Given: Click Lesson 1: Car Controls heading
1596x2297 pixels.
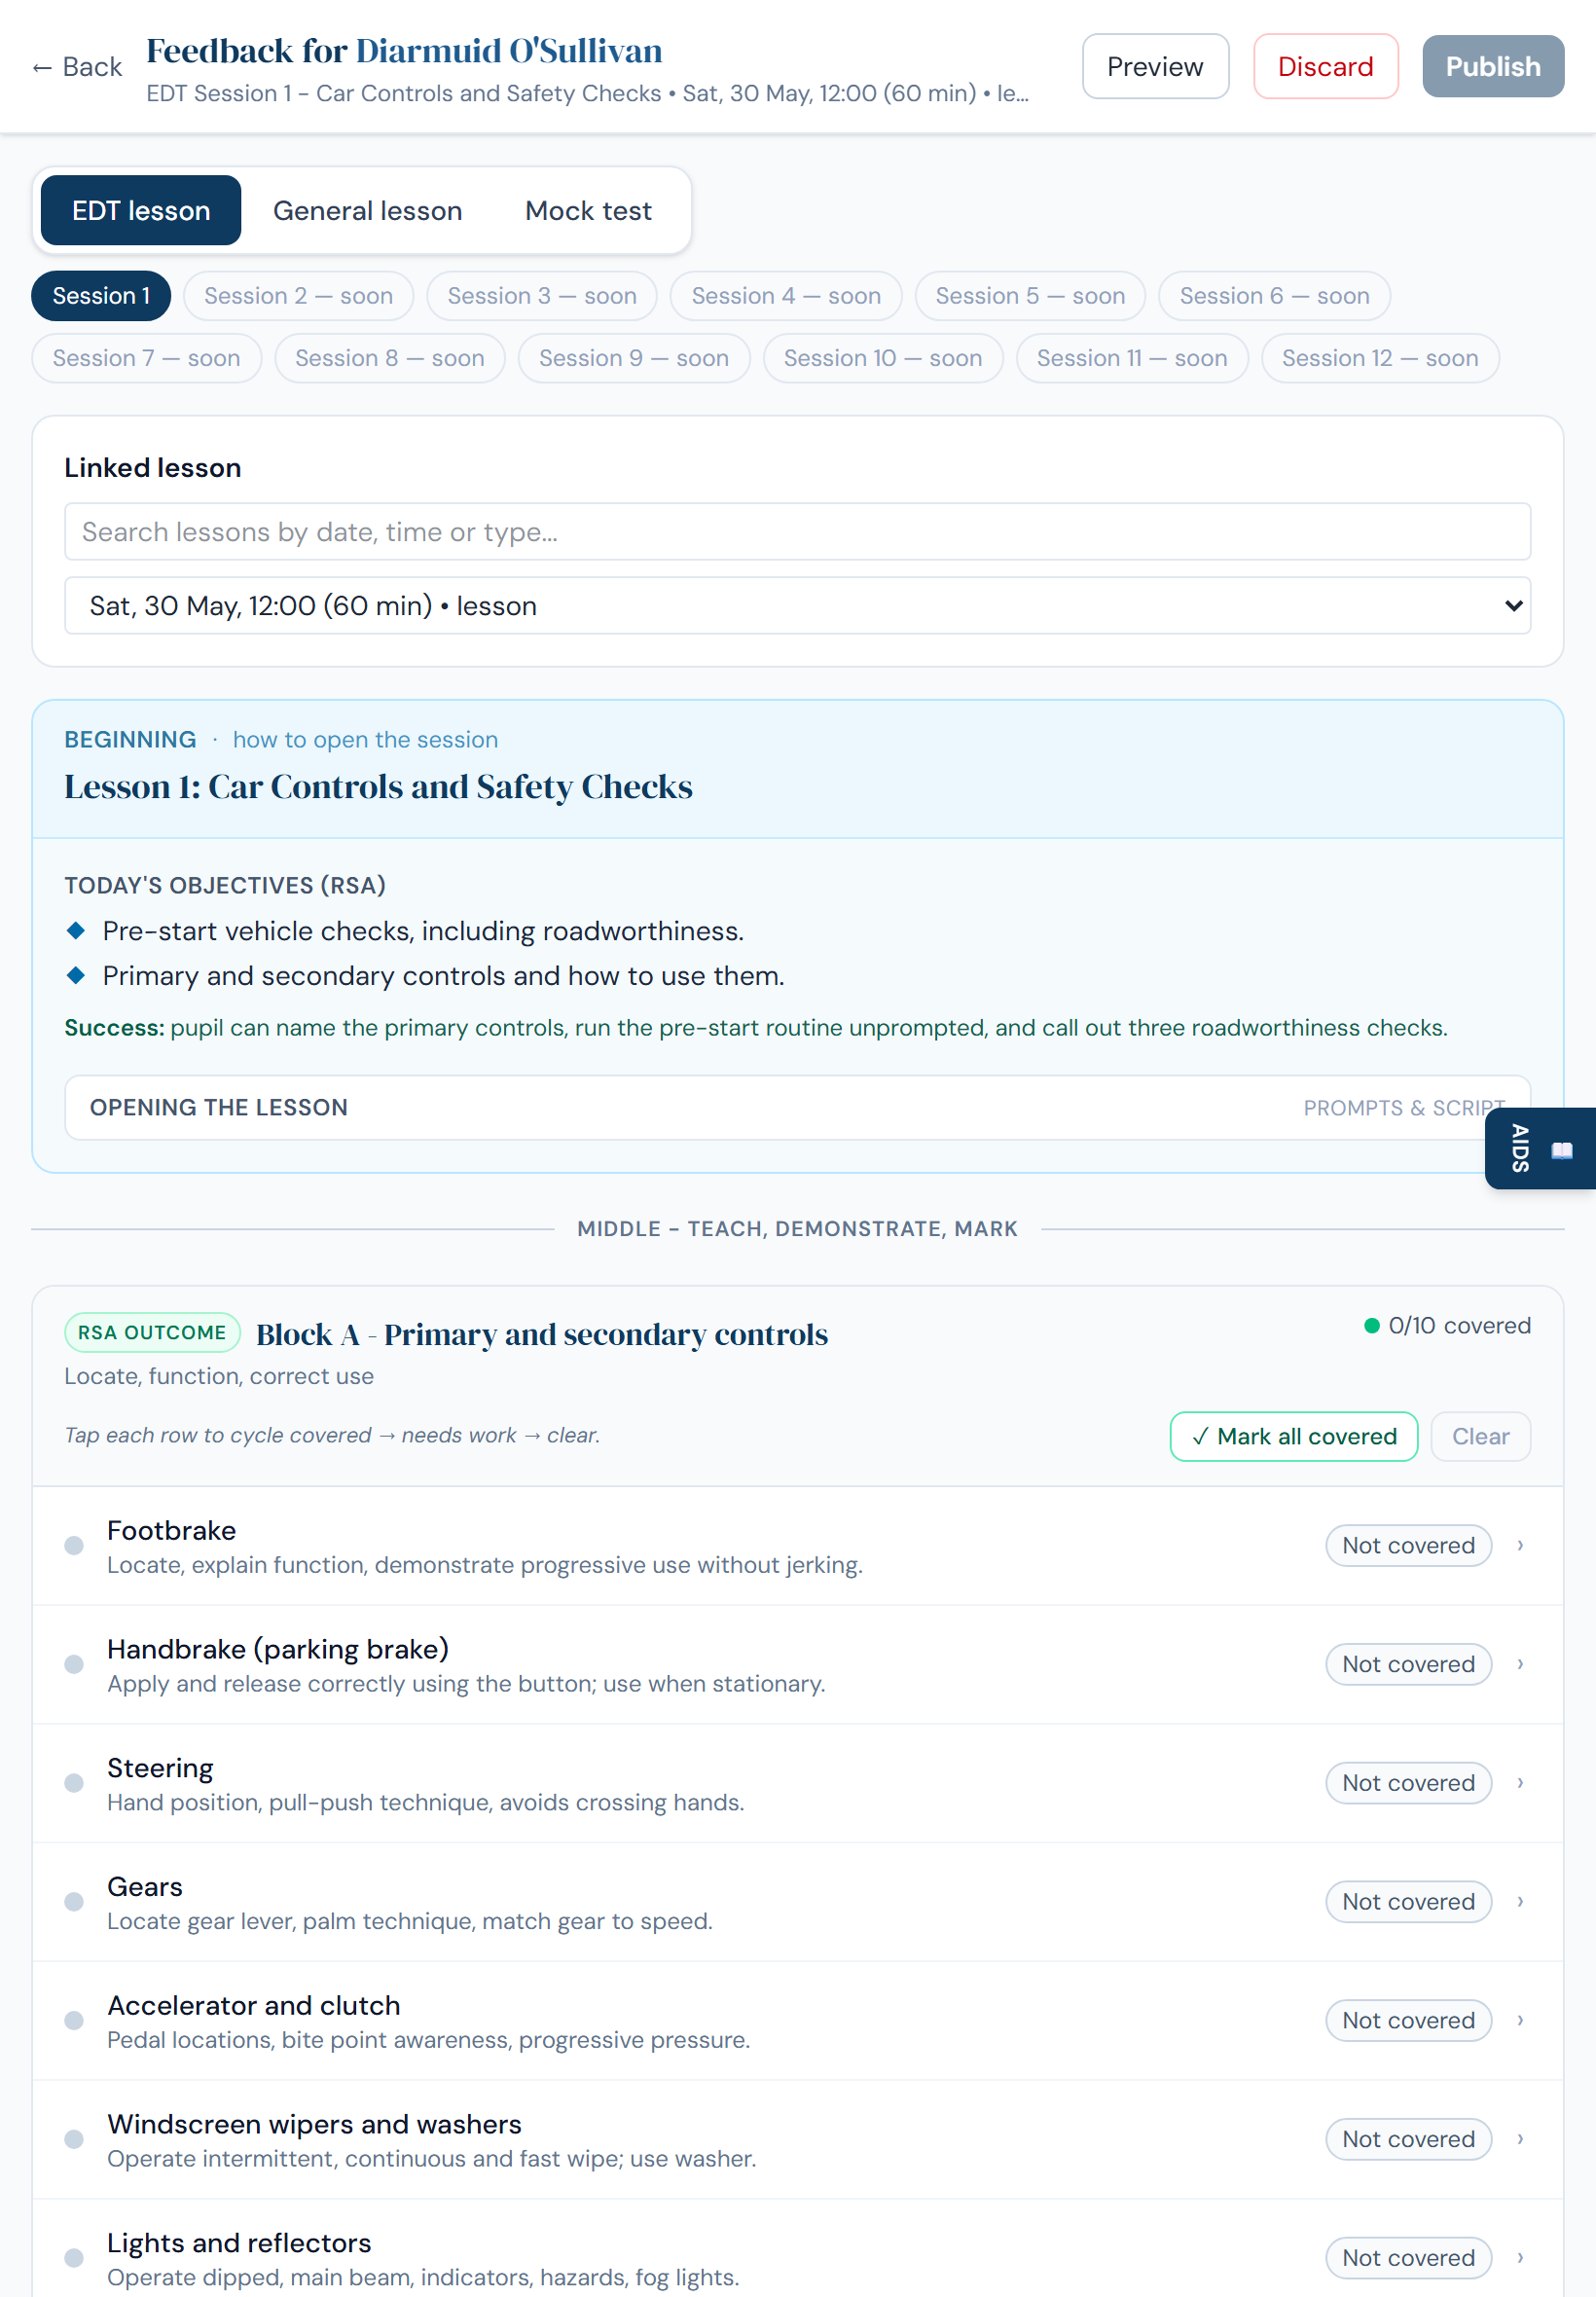Looking at the screenshot, I should tap(378, 788).
